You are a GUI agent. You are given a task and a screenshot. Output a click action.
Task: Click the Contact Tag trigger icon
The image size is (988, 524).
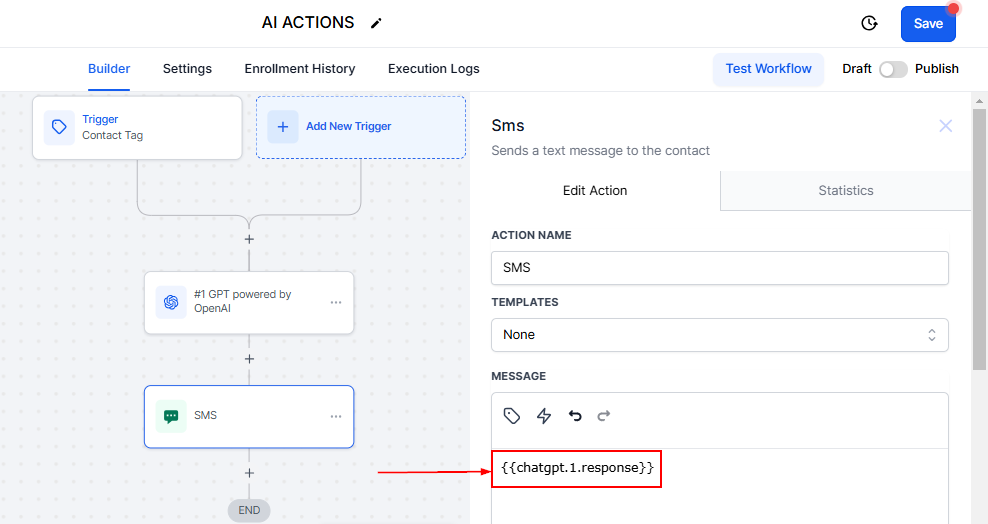59,127
